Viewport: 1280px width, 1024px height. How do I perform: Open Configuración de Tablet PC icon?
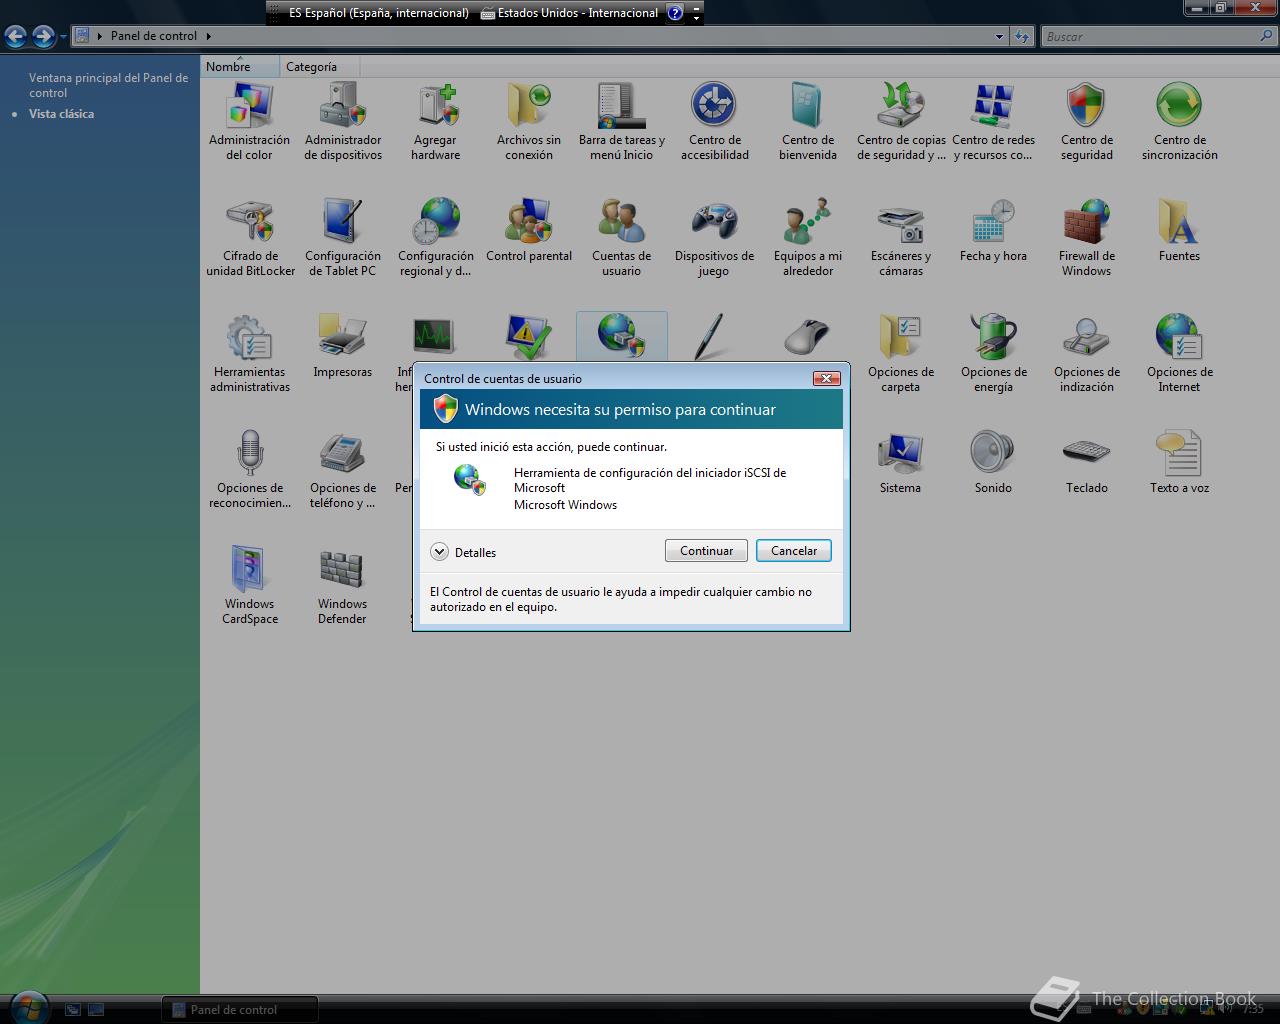pos(343,237)
